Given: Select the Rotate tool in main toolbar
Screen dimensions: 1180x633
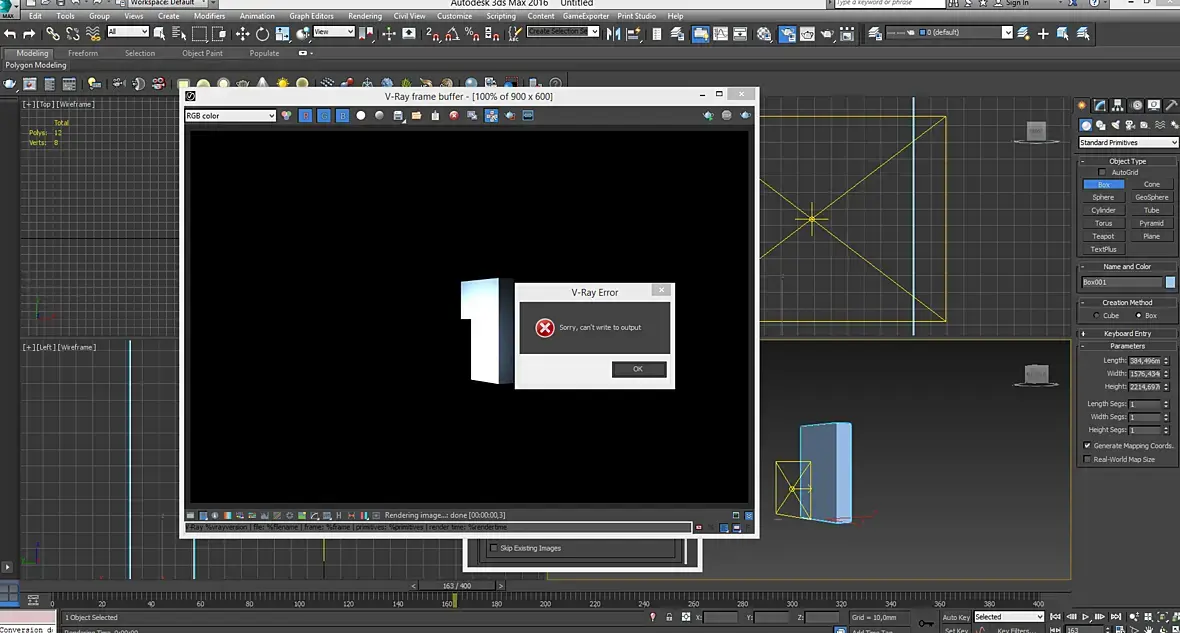Looking at the screenshot, I should click(262, 33).
